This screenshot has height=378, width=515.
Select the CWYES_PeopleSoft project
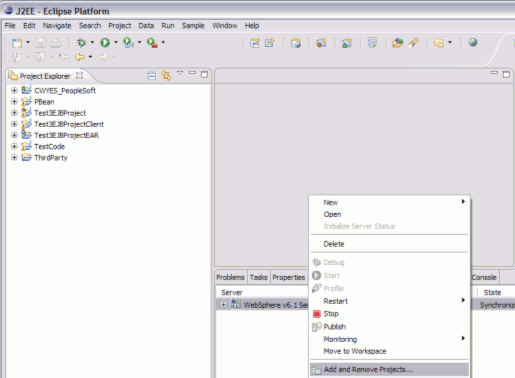click(x=65, y=91)
